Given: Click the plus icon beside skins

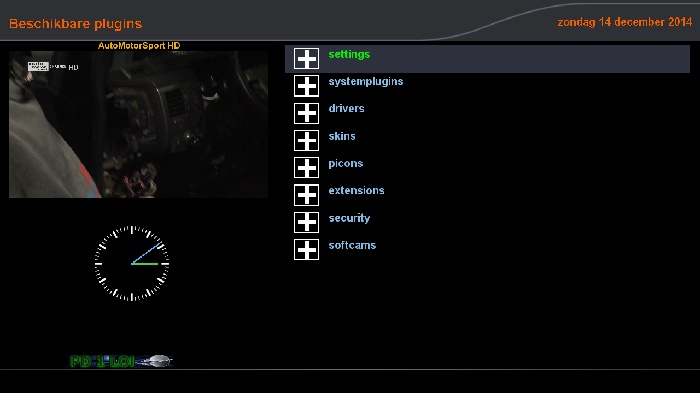Looking at the screenshot, I should (306, 140).
